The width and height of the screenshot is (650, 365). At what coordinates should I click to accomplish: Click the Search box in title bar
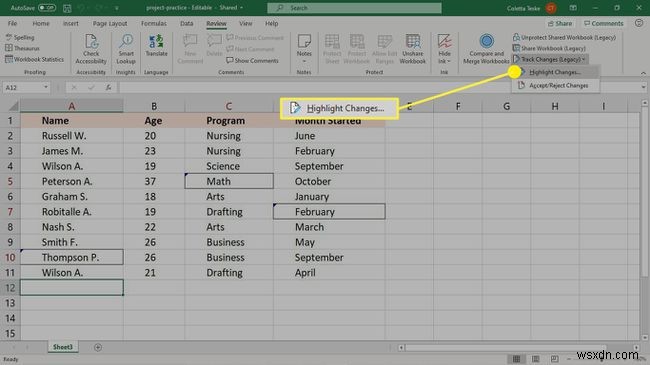[x=354, y=8]
